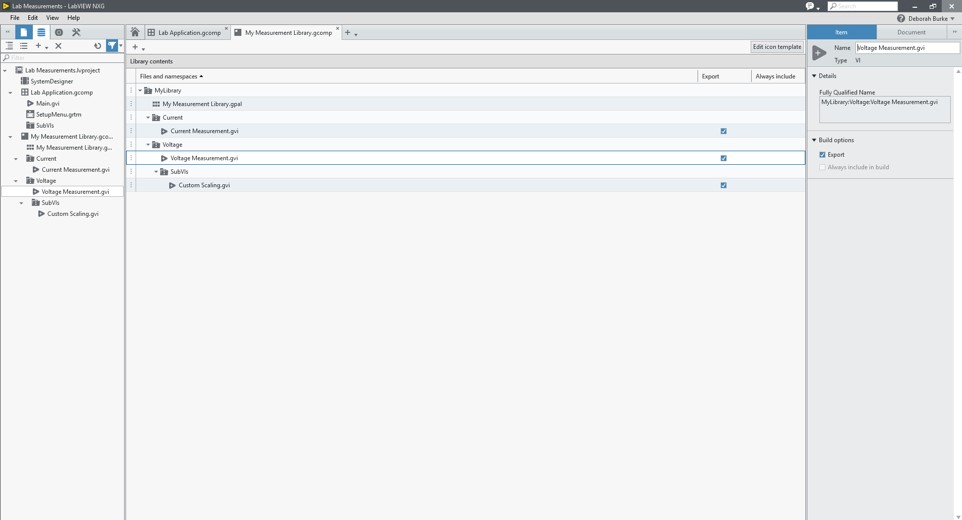Collapse the Build options section
The image size is (962, 520).
[815, 140]
